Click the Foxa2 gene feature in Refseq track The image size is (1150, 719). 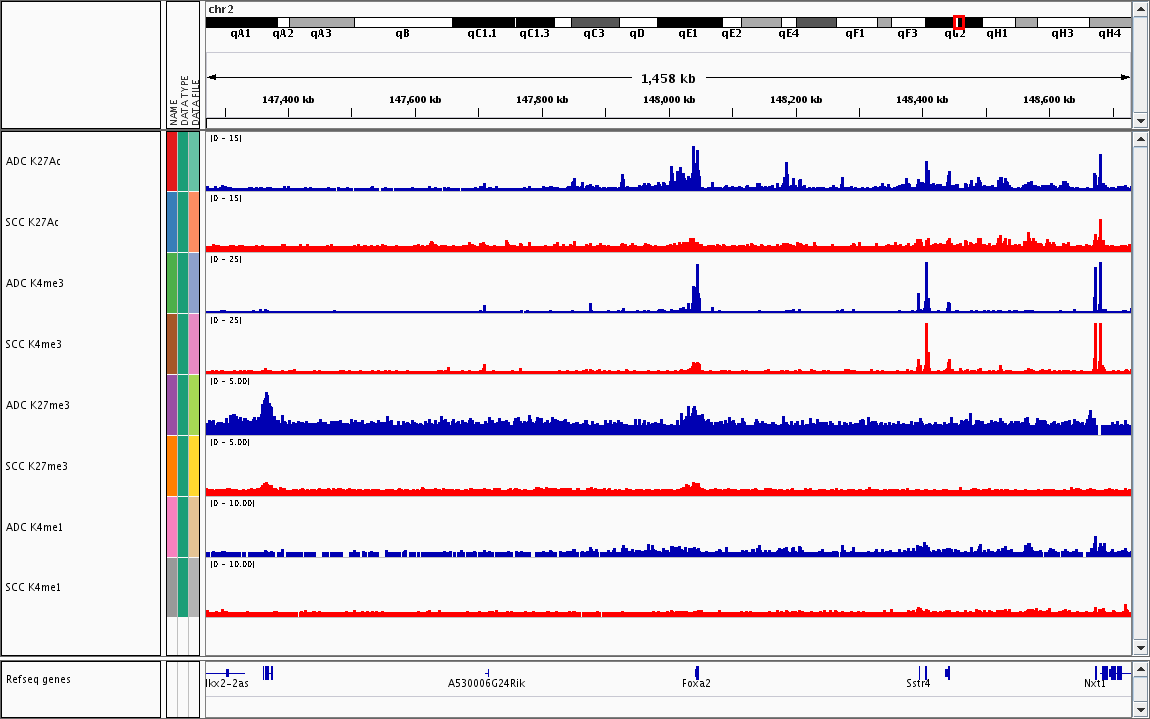(x=697, y=673)
